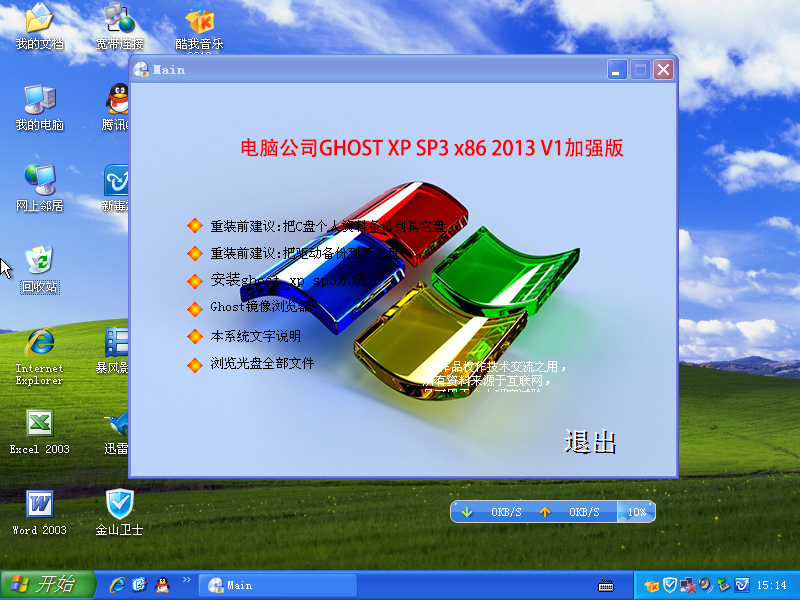Click the red title 电脑公司GHOST XP SP3

[432, 148]
